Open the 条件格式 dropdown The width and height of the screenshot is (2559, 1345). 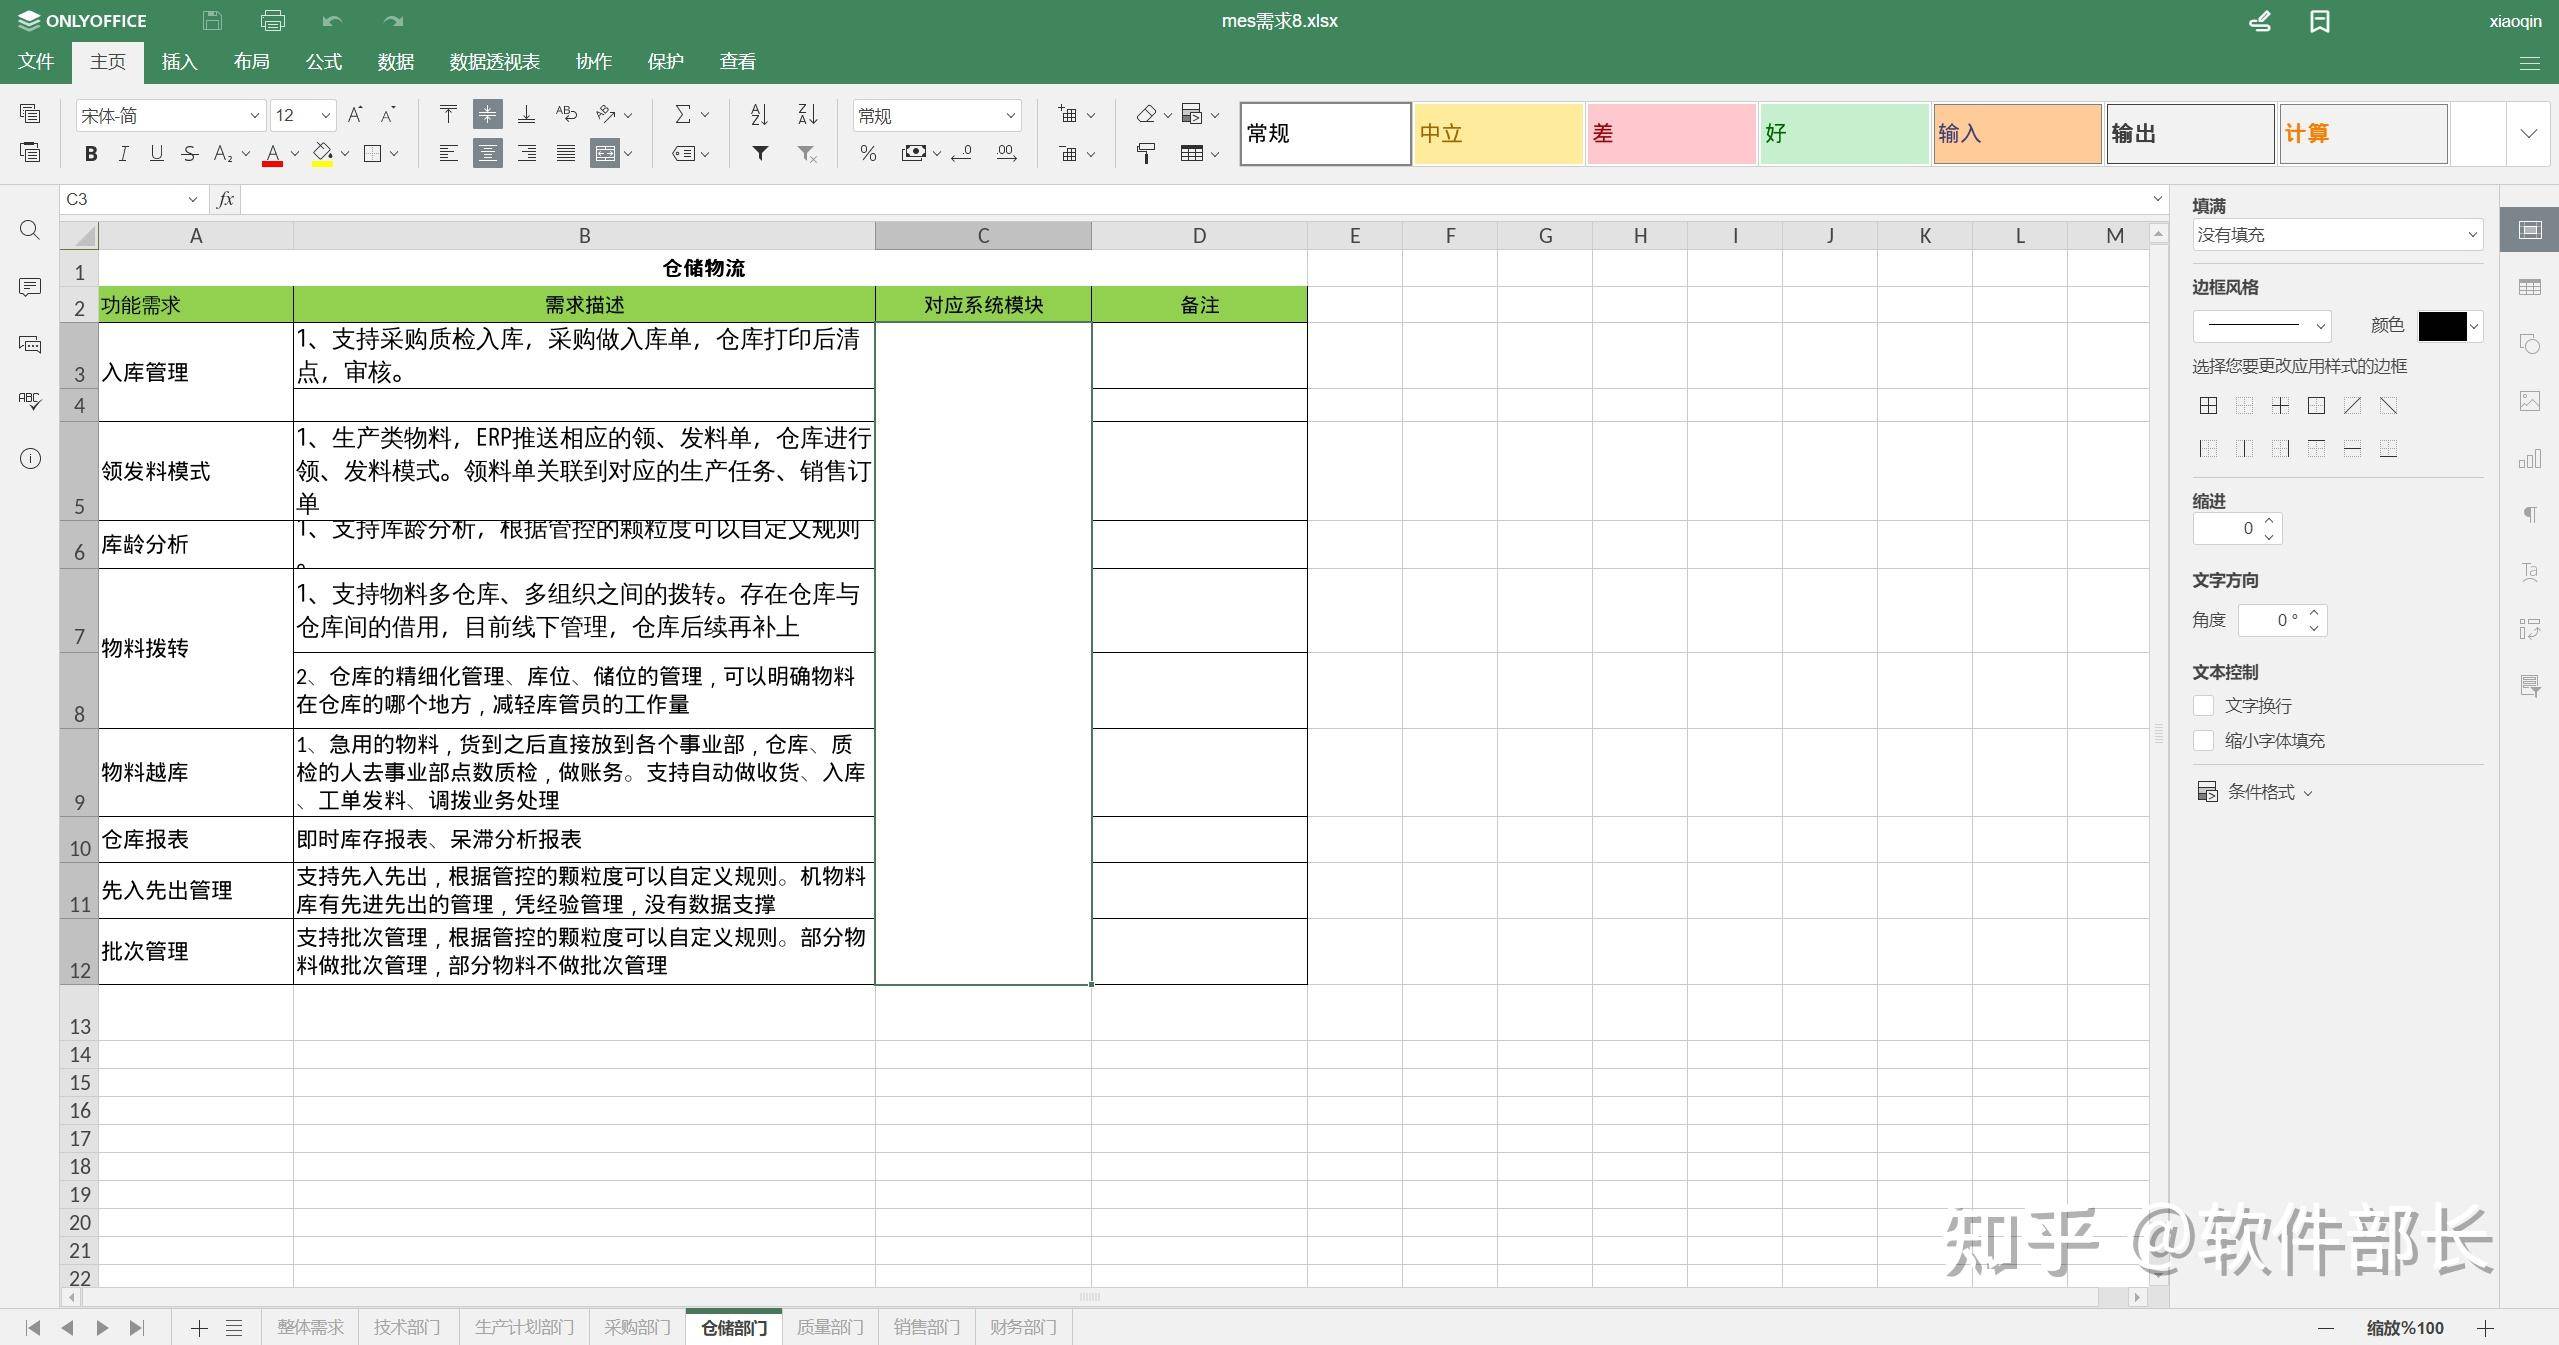2256,792
